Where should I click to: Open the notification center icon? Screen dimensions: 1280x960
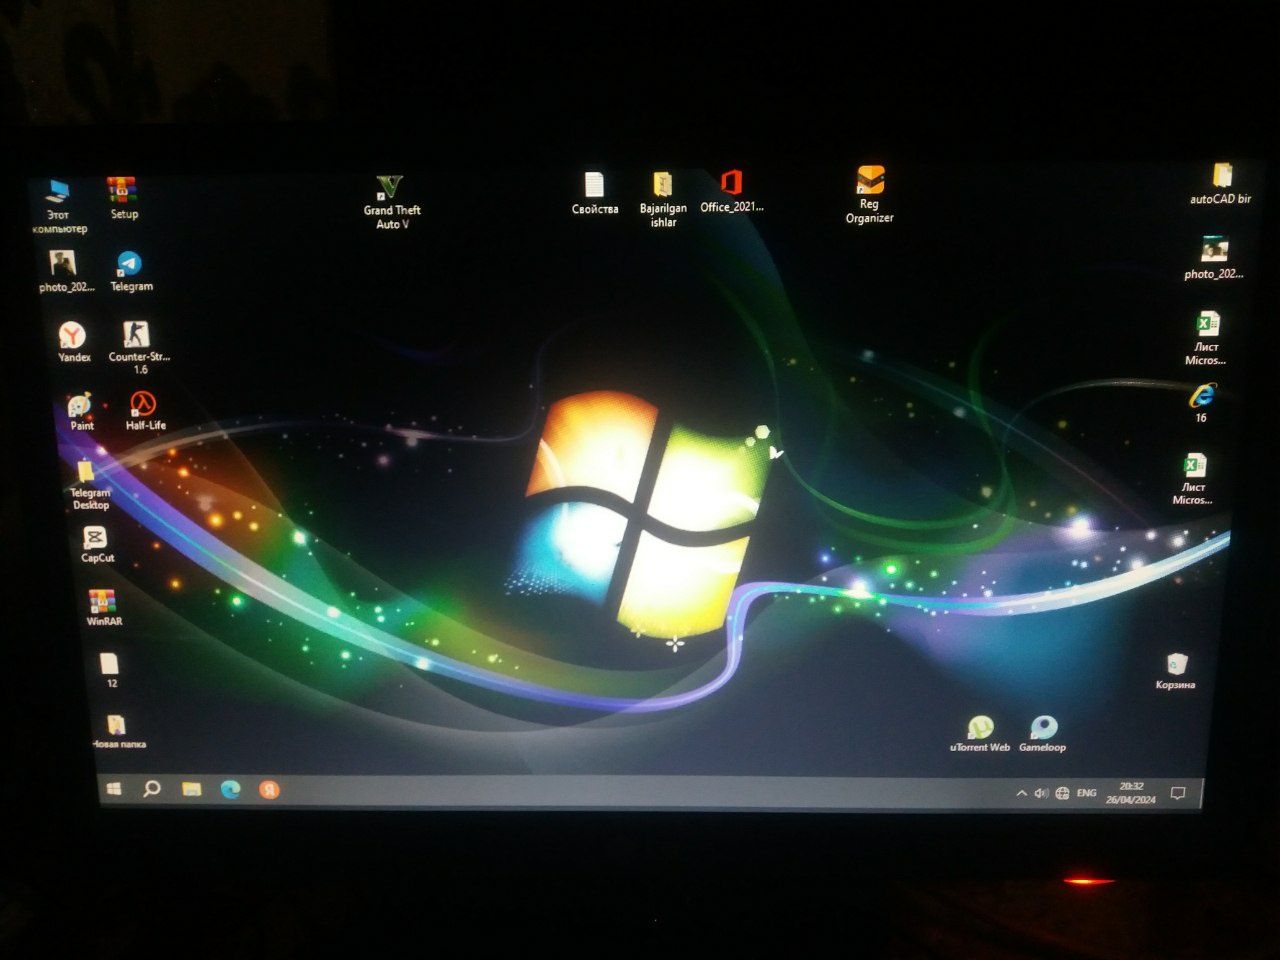1178,793
